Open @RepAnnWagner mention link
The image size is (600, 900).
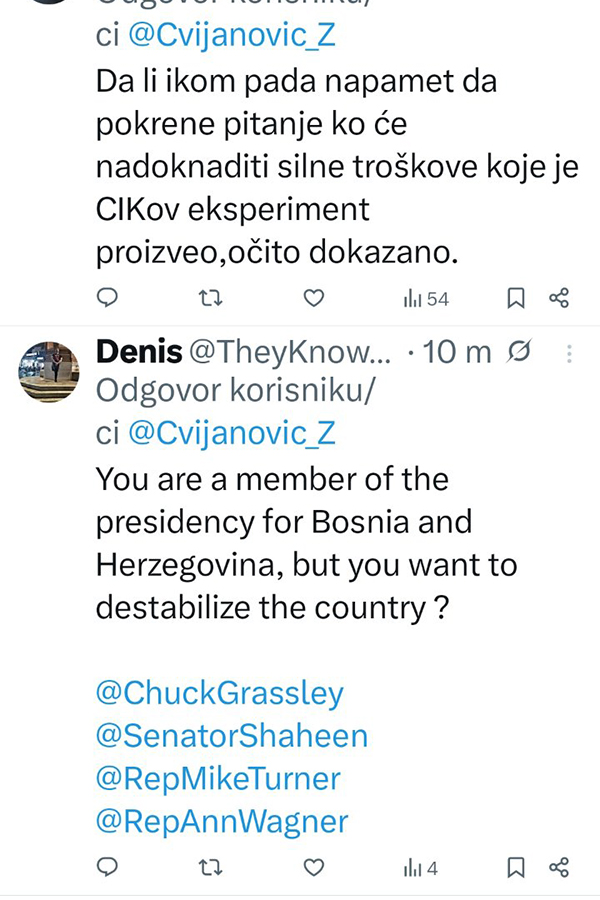(x=222, y=822)
